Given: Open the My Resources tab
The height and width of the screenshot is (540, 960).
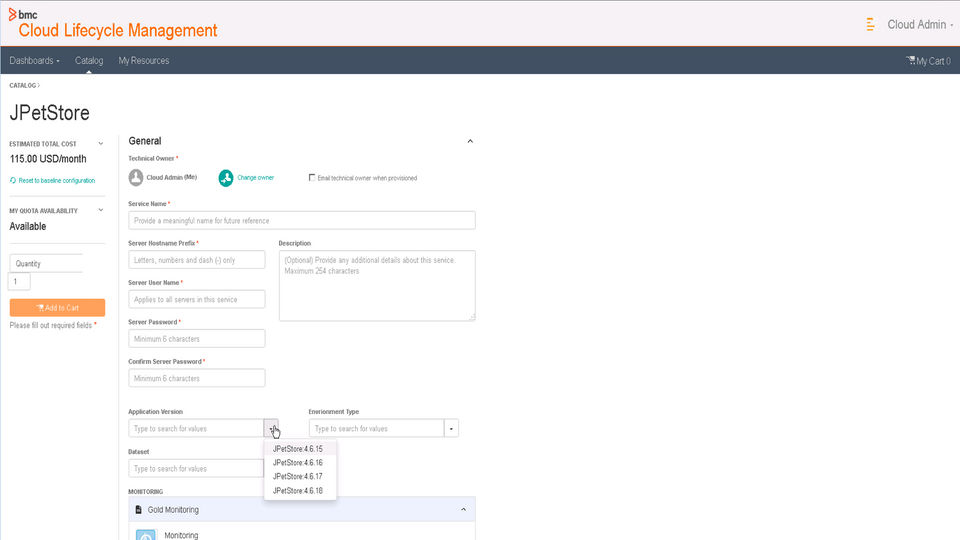Looking at the screenshot, I should 144,61.
